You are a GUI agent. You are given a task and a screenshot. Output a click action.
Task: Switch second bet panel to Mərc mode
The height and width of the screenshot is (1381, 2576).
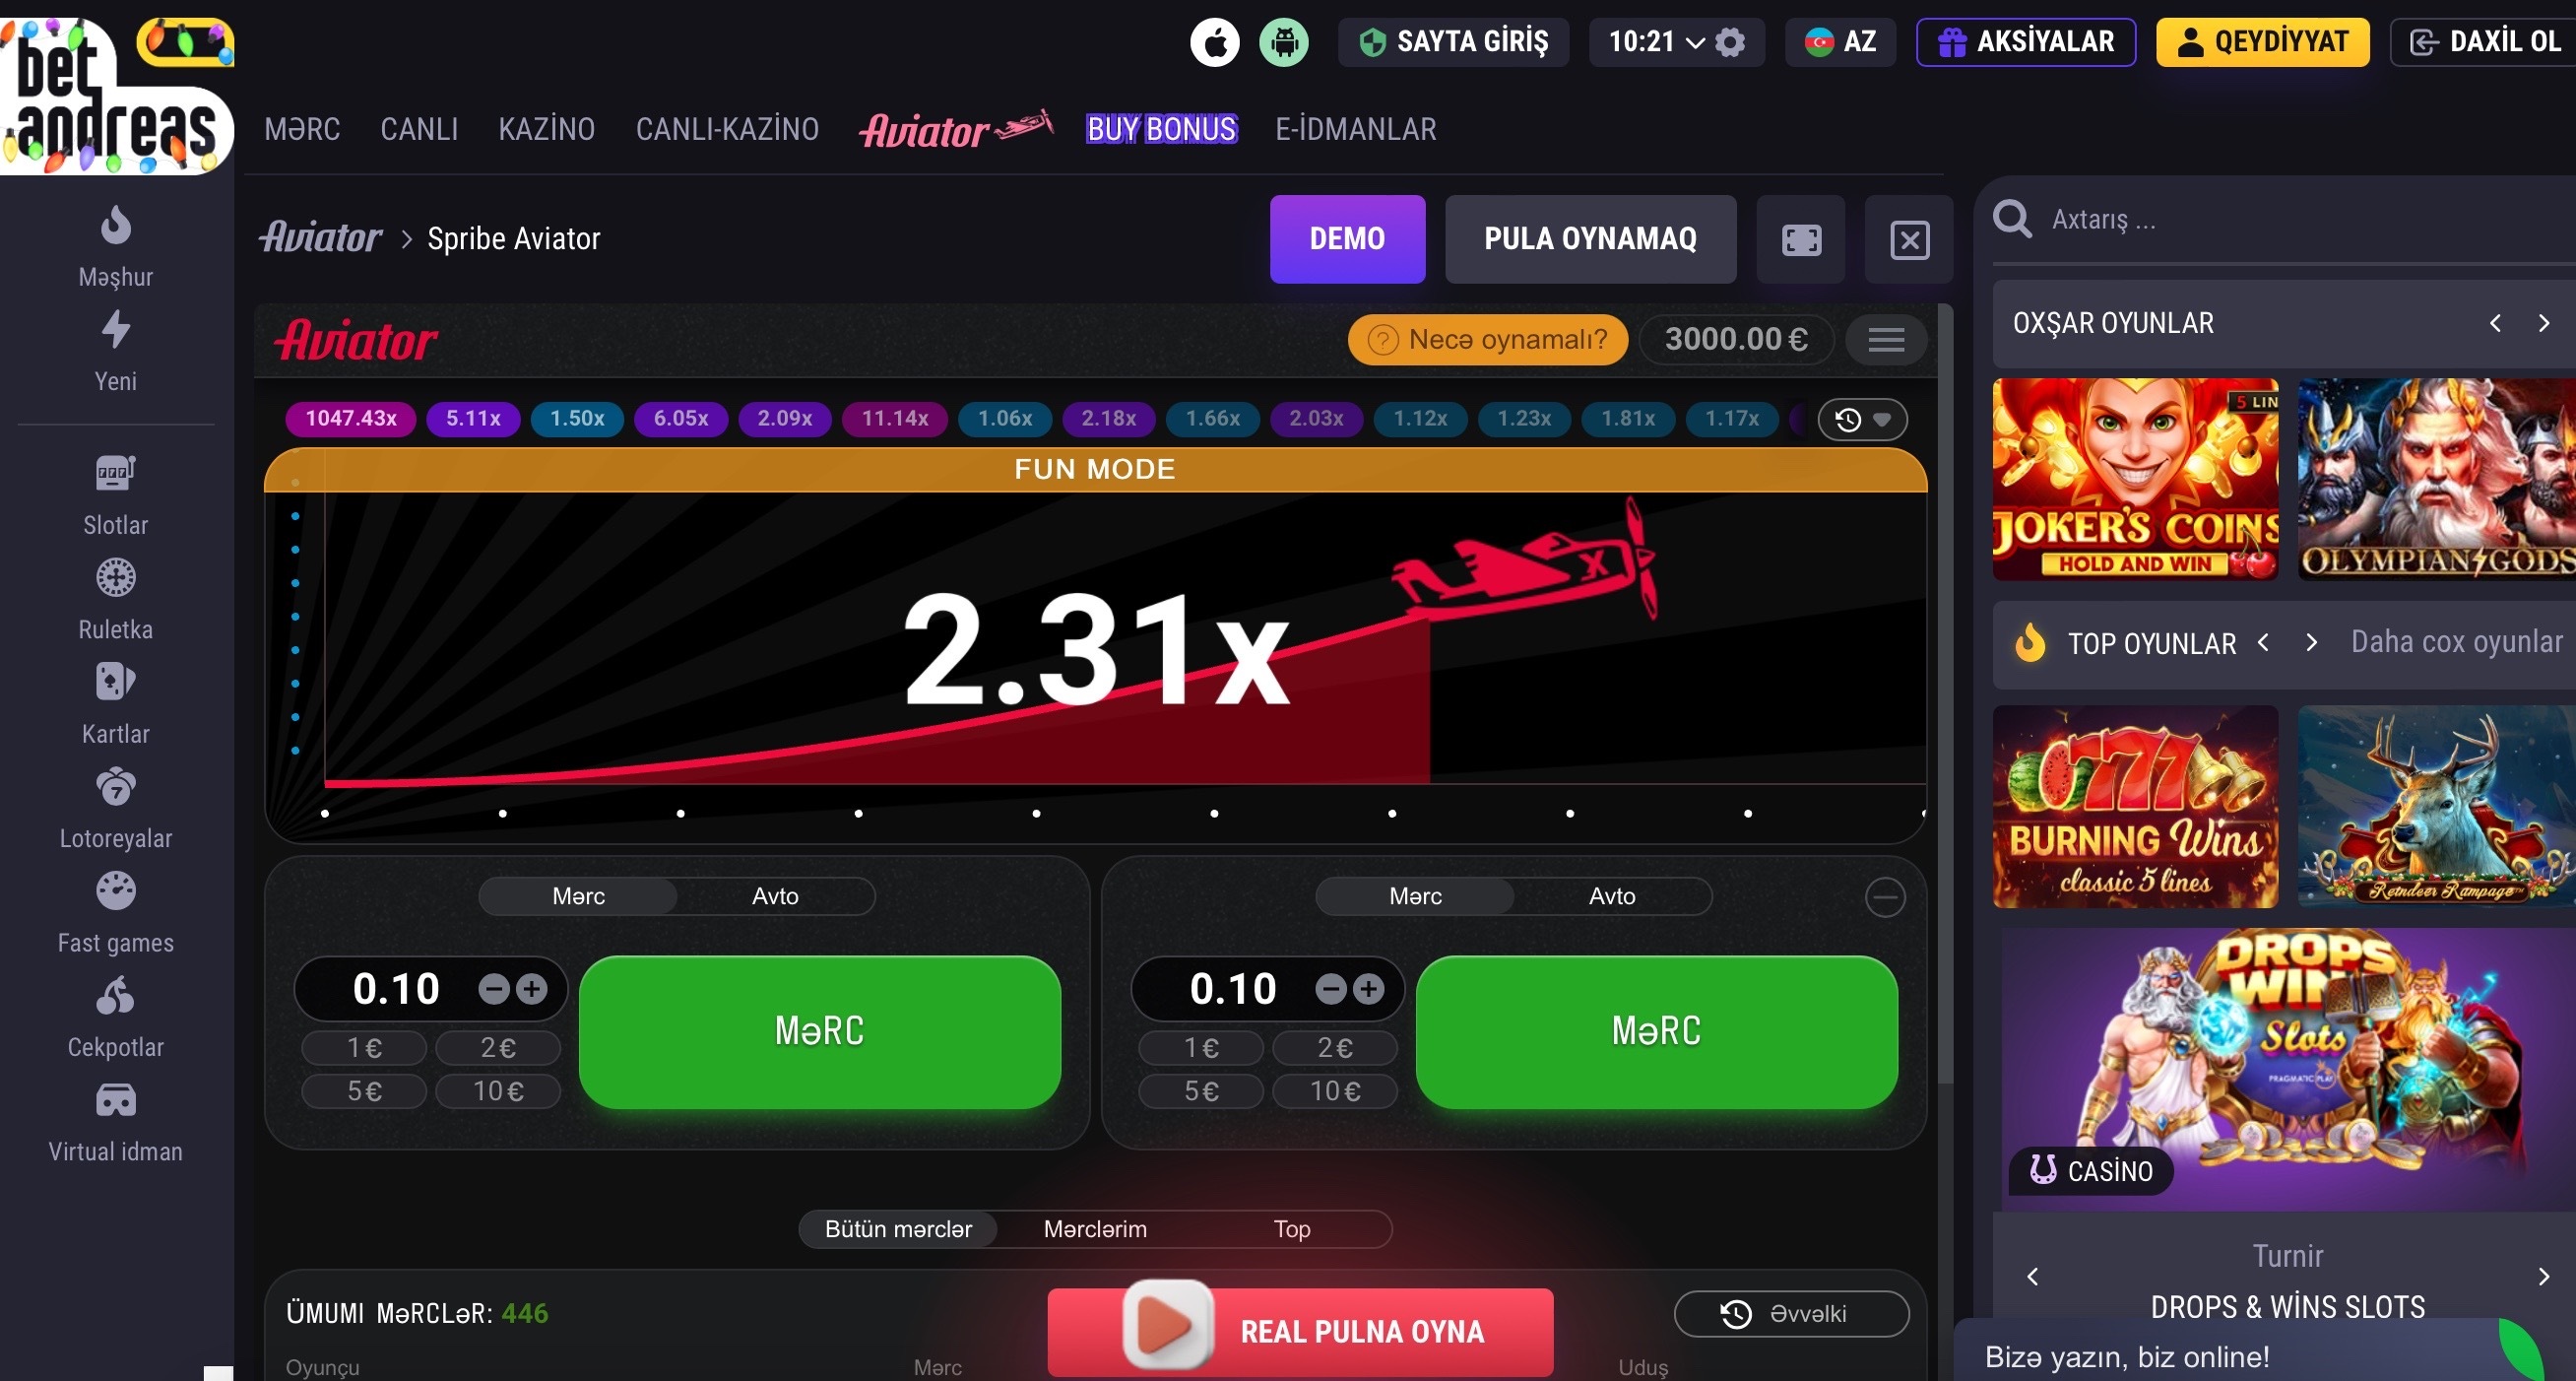[x=1415, y=896]
